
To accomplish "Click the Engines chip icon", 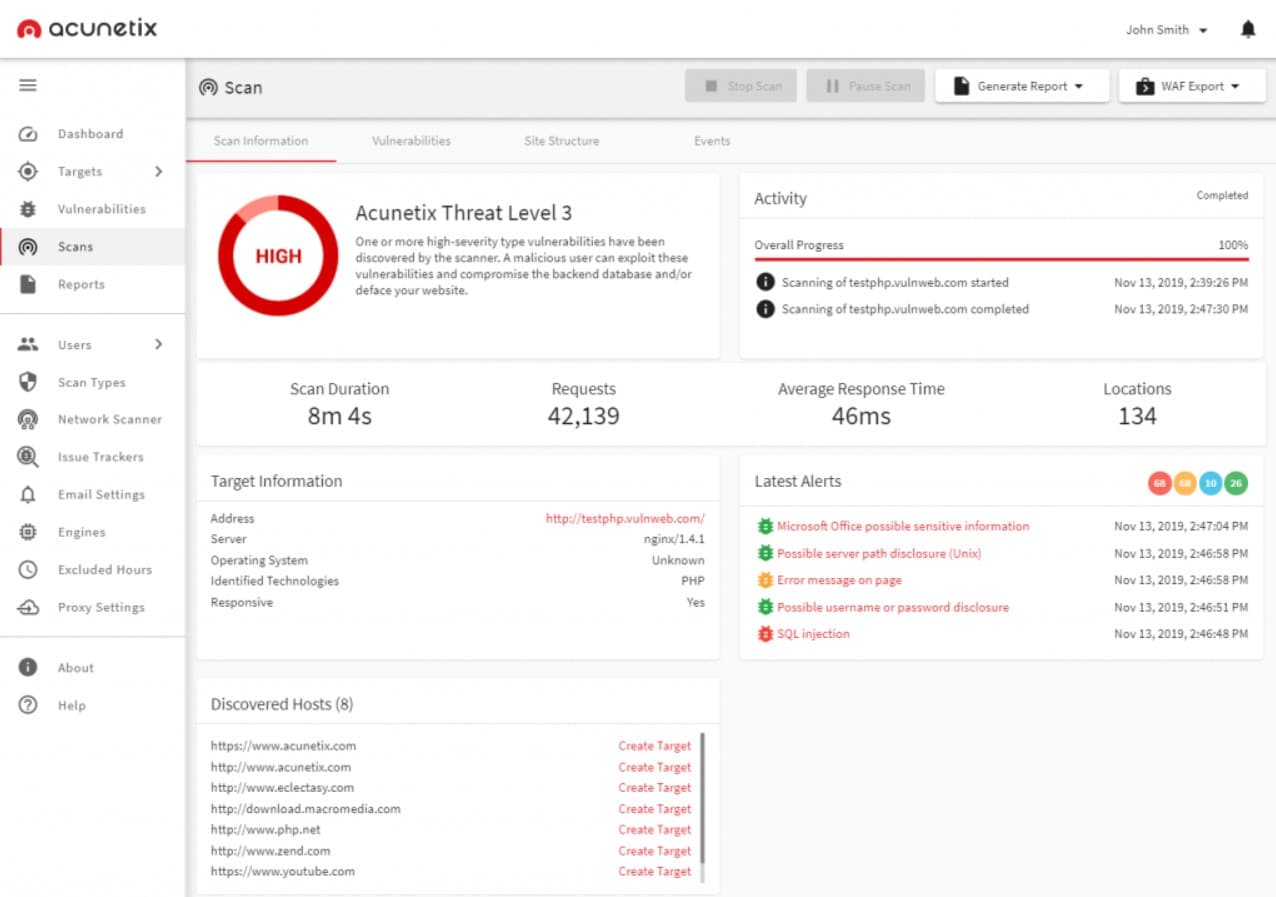I will [x=28, y=532].
